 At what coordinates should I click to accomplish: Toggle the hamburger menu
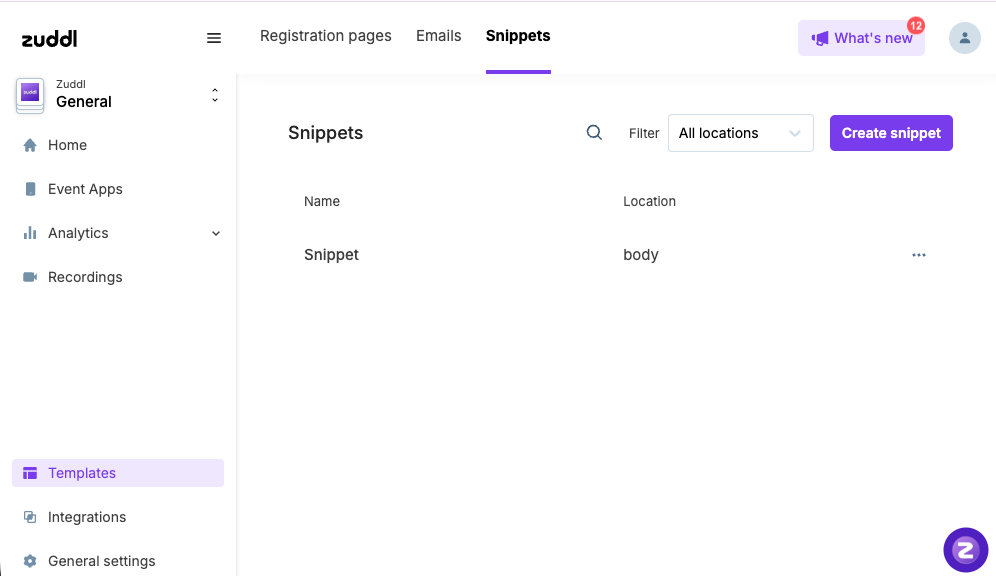214,38
